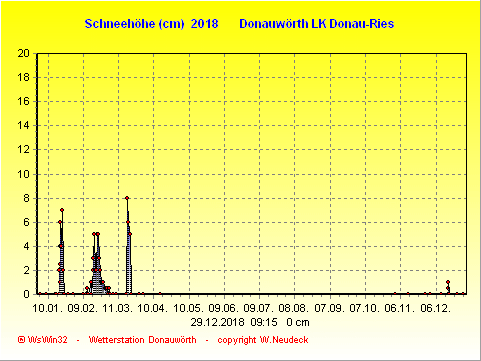481x361 pixels.
Task: Click the 'Wetterstation Donauwörth' footer text
Action: pyautogui.click(x=143, y=340)
